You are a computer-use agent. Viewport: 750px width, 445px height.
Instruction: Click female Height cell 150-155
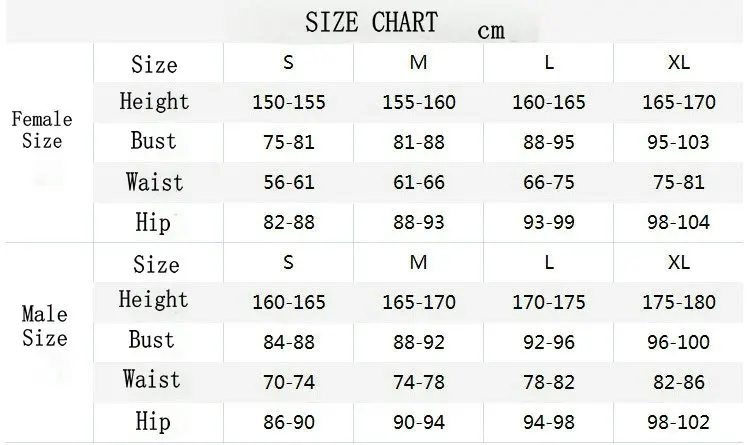(288, 102)
